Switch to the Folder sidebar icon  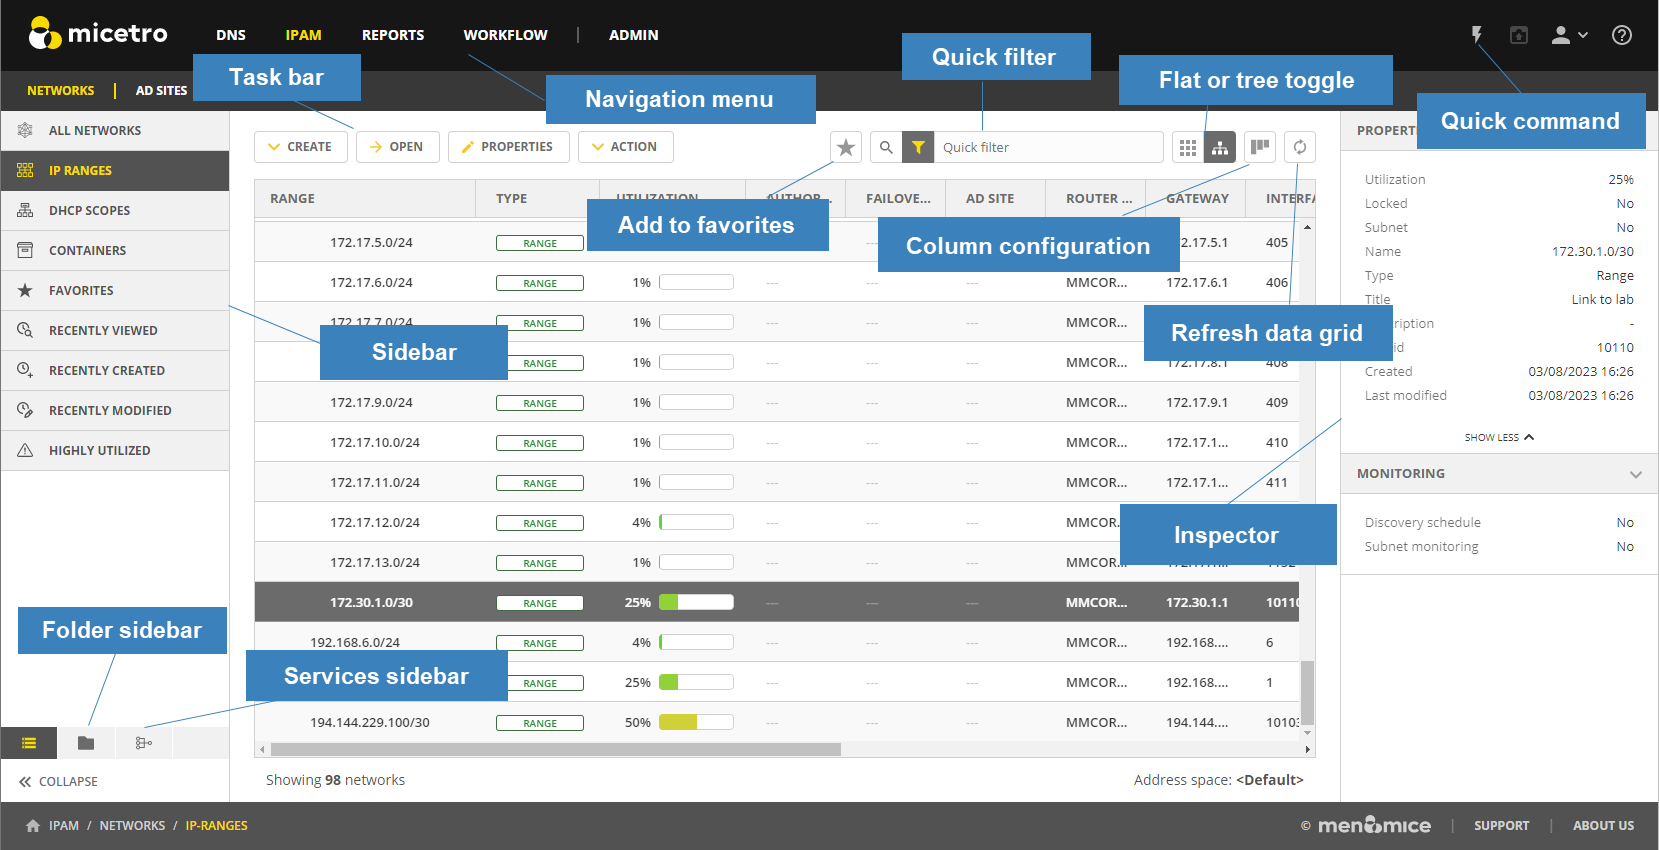86,743
